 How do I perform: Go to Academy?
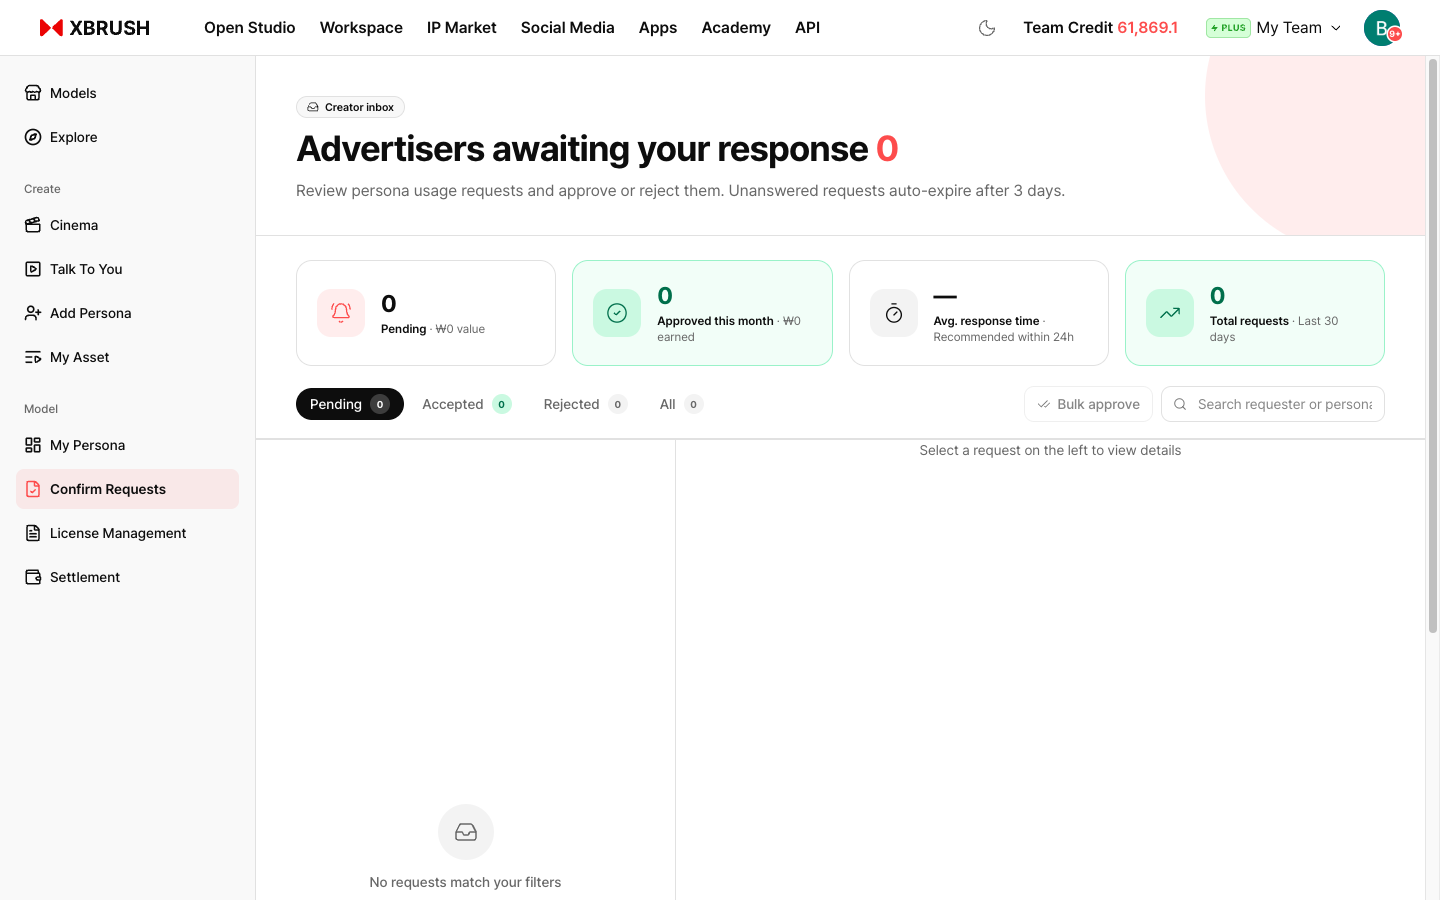pyautogui.click(x=736, y=28)
